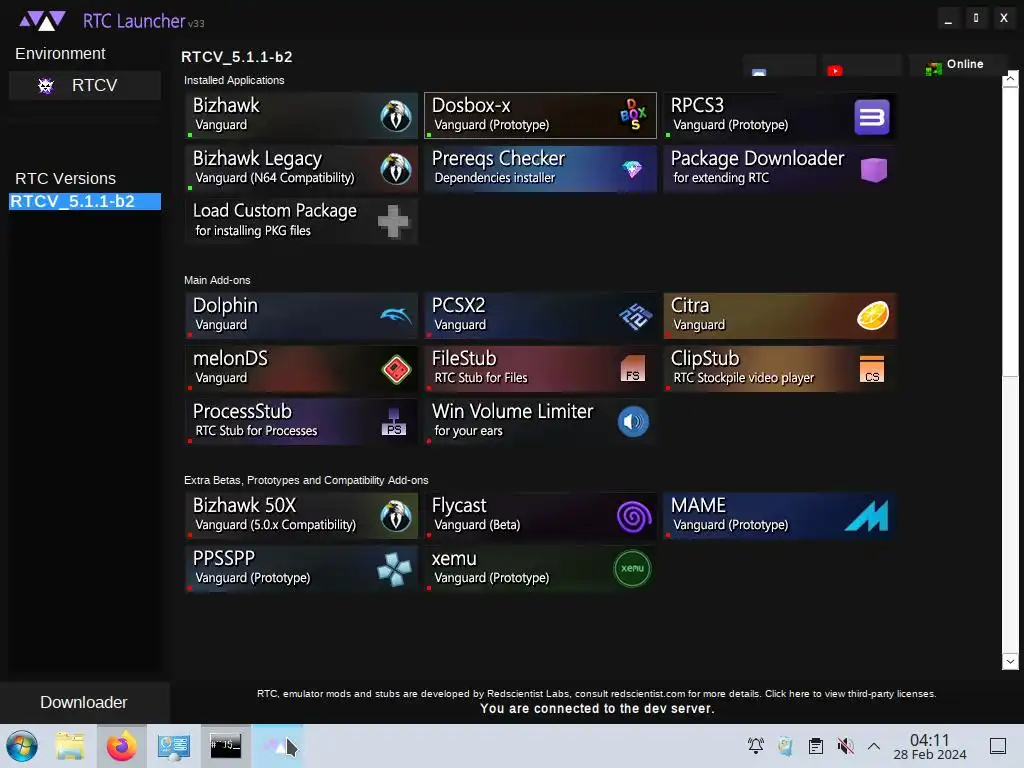Open the terminal window from the taskbar
The image size is (1024, 768).
(x=225, y=746)
